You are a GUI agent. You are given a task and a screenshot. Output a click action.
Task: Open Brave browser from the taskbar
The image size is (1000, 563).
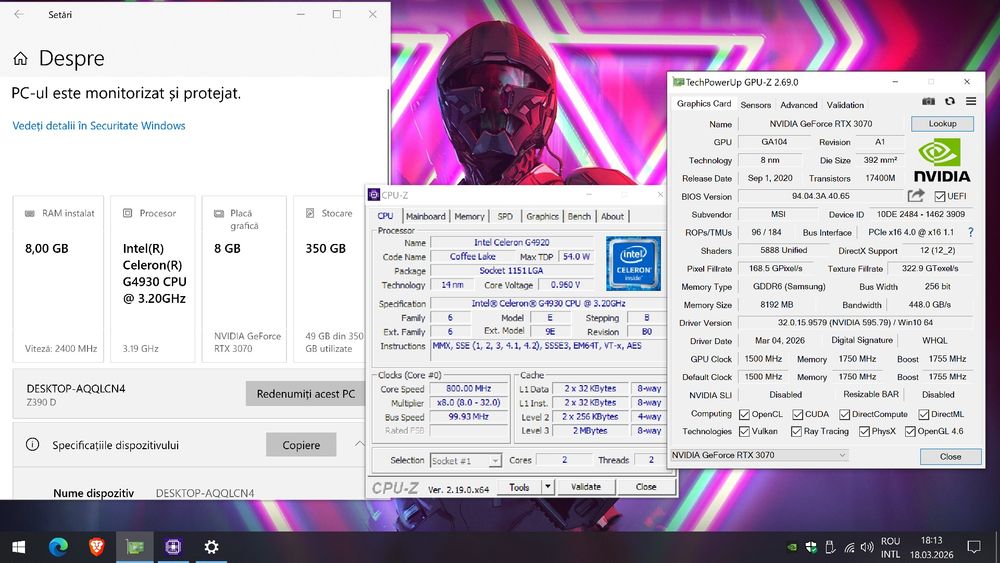(96, 547)
